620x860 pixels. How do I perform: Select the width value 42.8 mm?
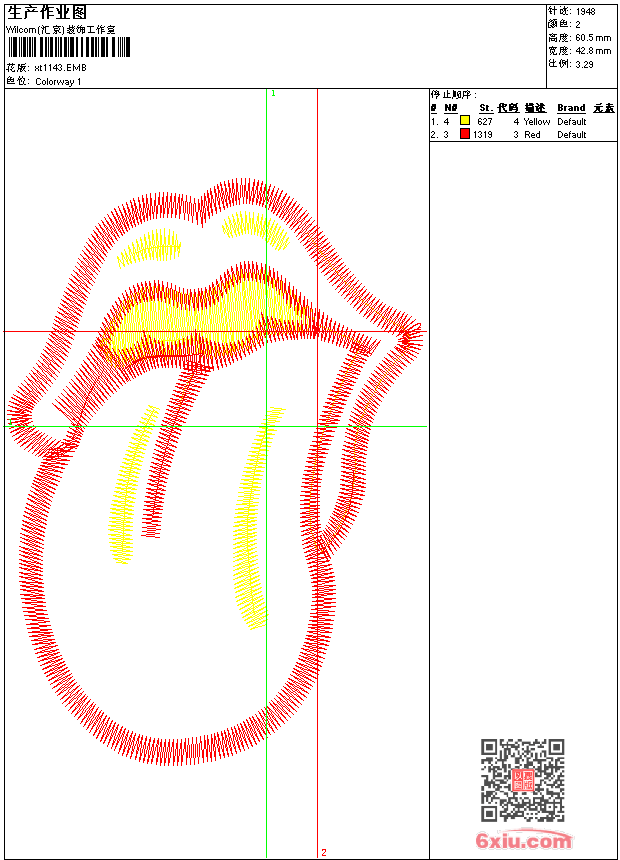tap(593, 51)
